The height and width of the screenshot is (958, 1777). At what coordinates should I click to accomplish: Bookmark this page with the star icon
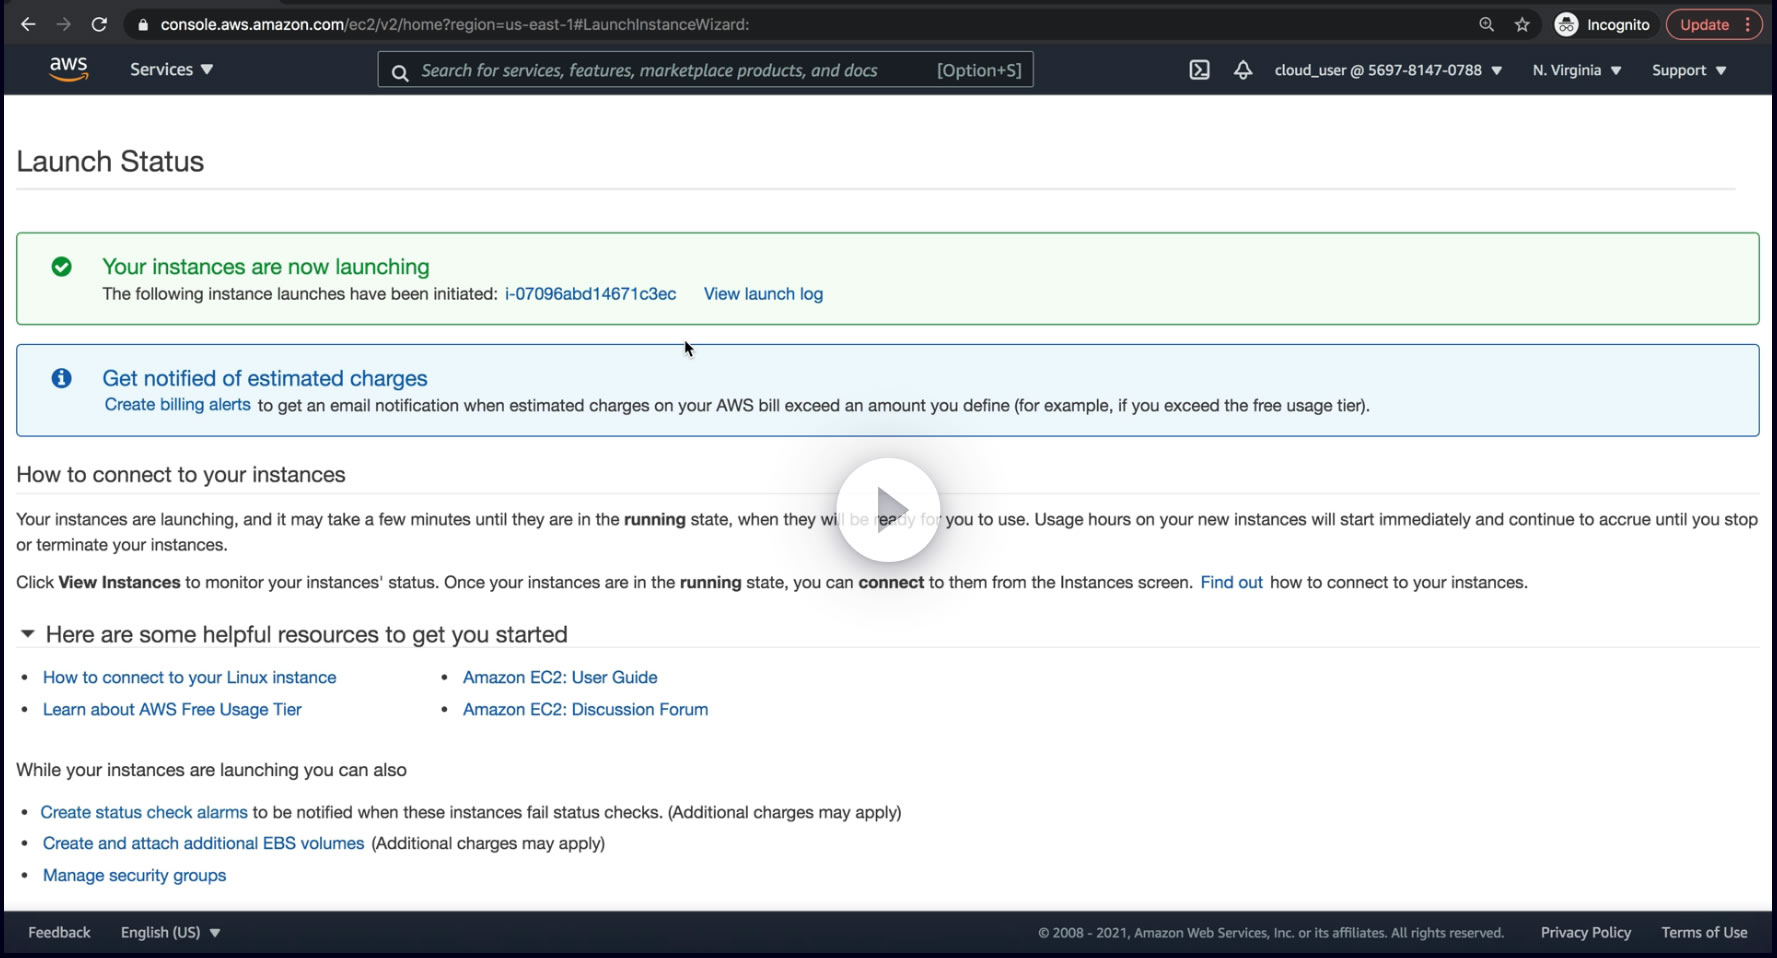(x=1522, y=24)
